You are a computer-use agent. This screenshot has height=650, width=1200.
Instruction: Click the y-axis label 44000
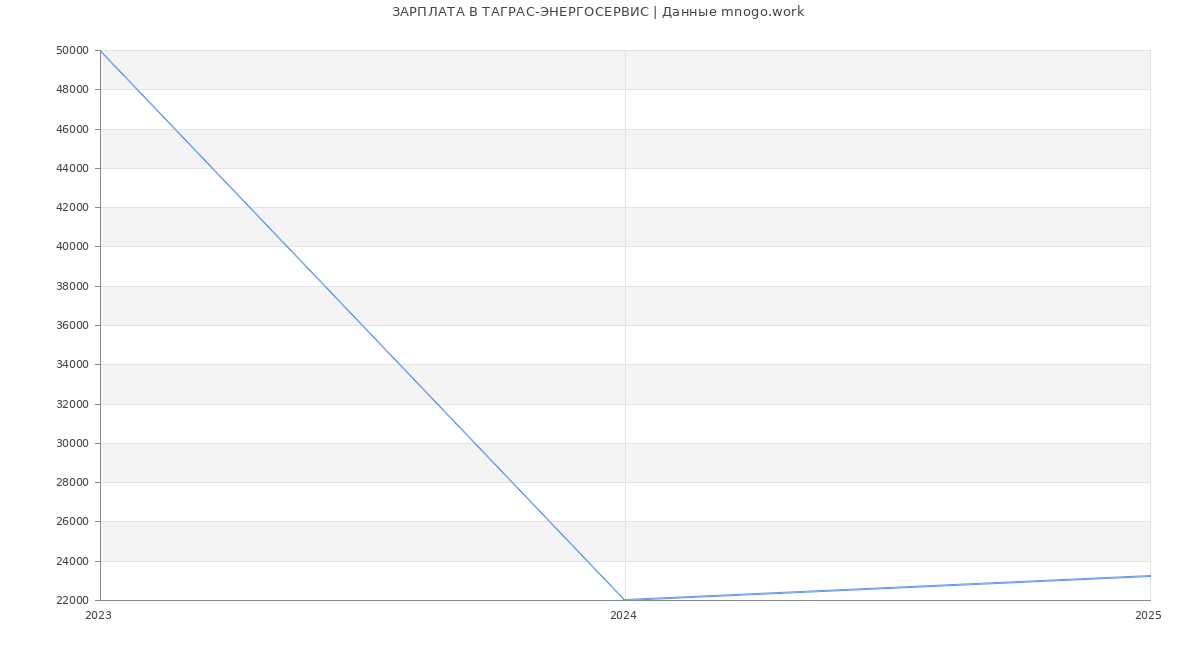click(x=73, y=168)
